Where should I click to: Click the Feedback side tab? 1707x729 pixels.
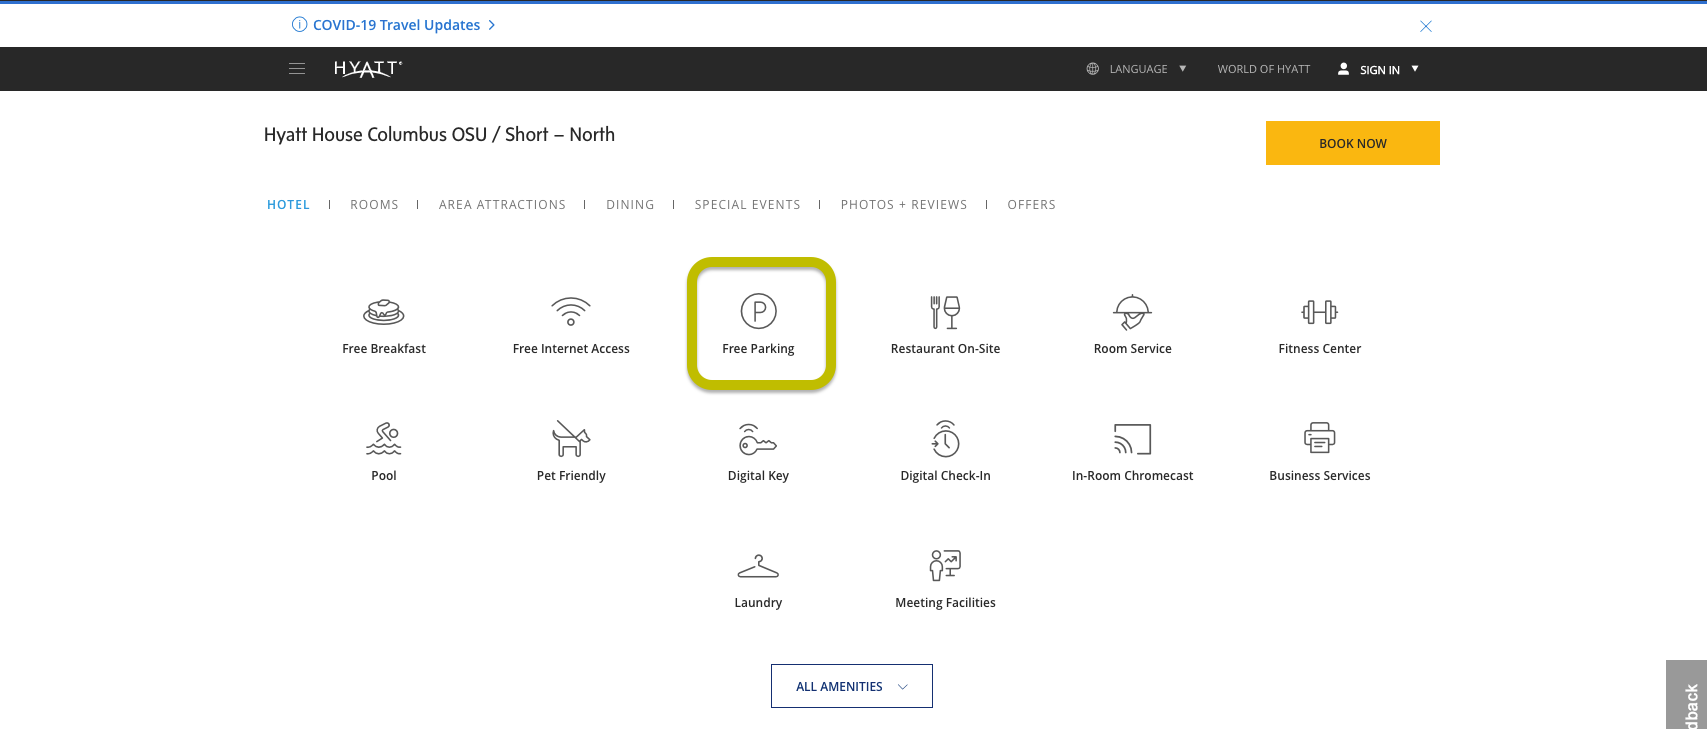[1687, 695]
